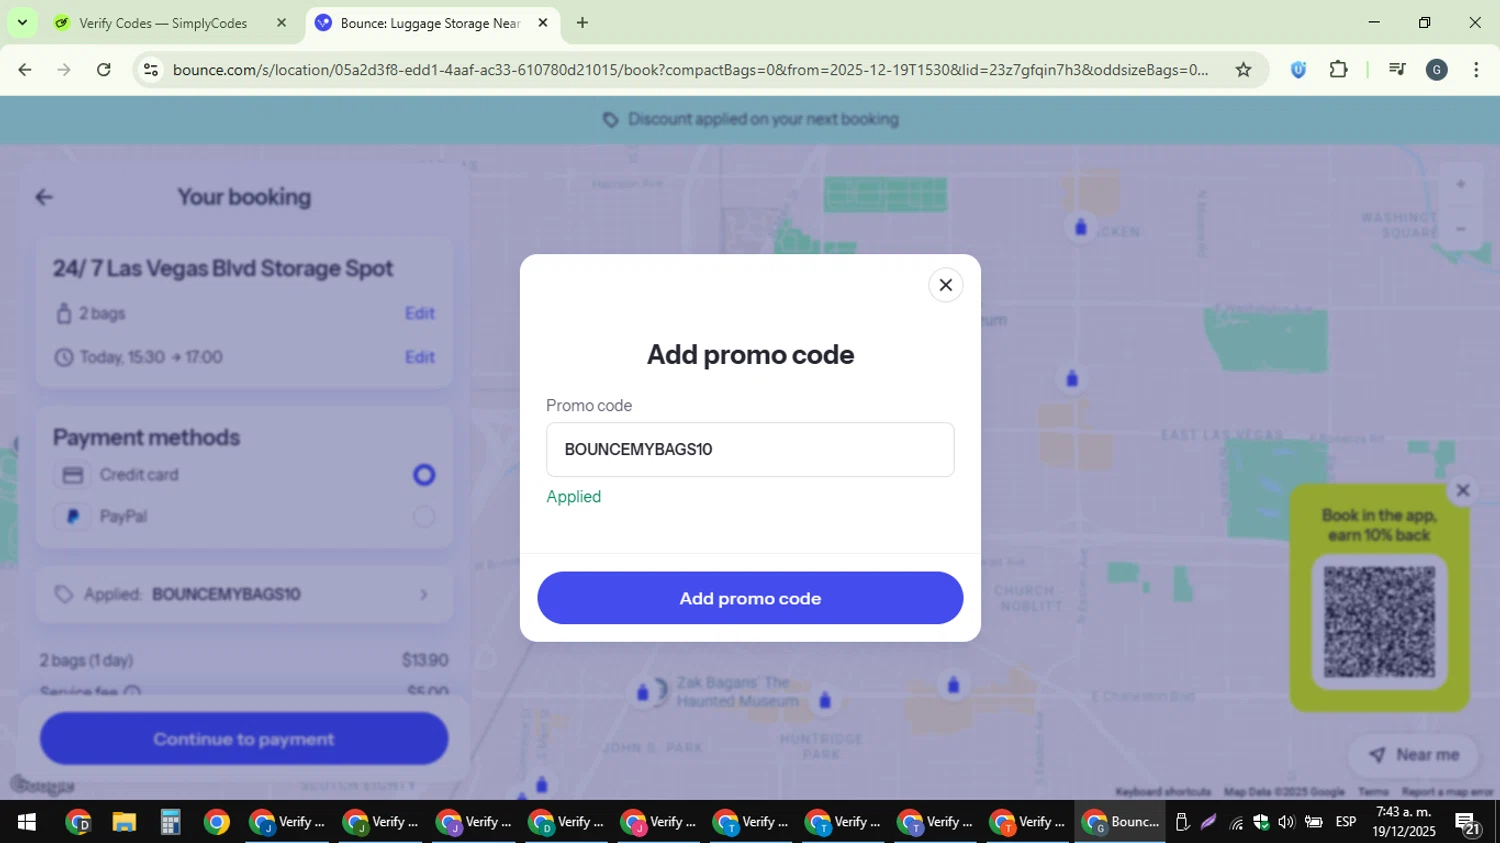Edit the 2 bags selection

pos(420,313)
